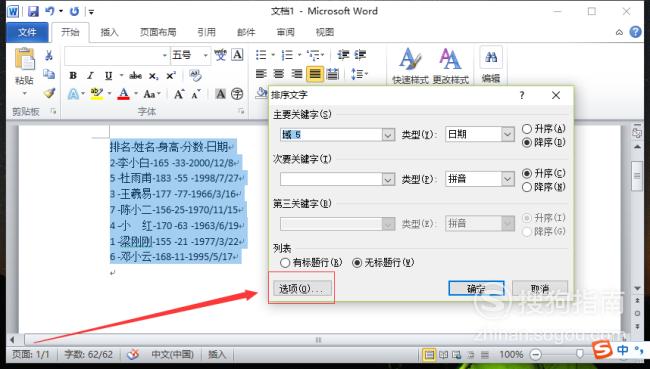650x369 pixels.
Task: Click the Format Painter brush icon
Action: (49, 93)
